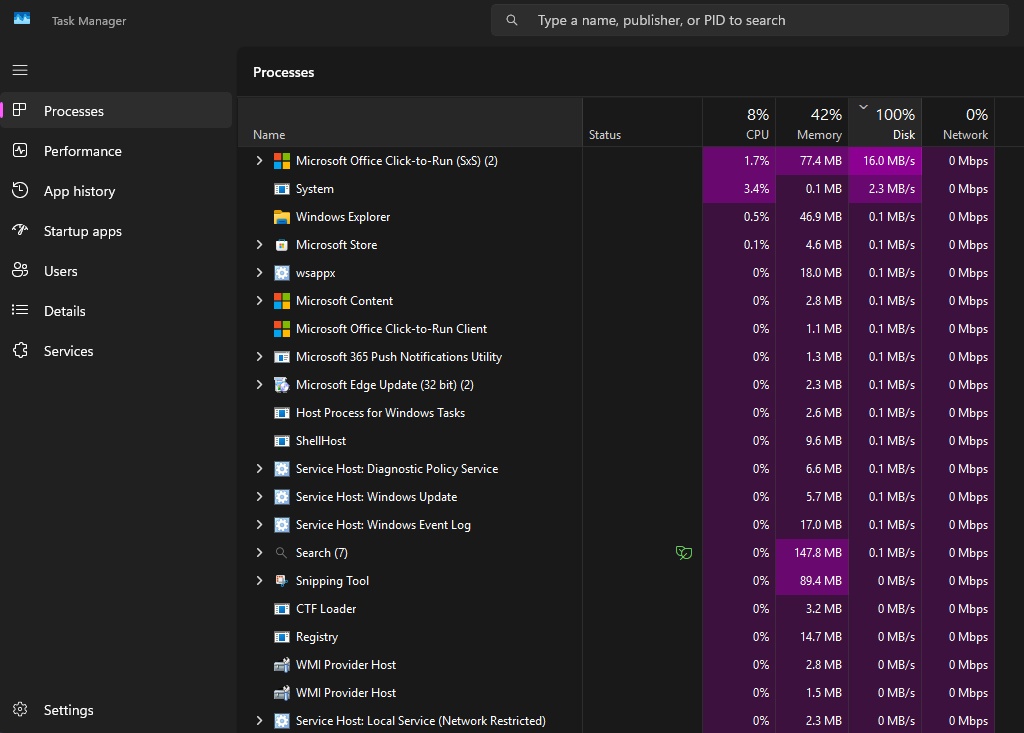Expand the Search (7) process group
The height and width of the screenshot is (733, 1024).
pos(259,553)
